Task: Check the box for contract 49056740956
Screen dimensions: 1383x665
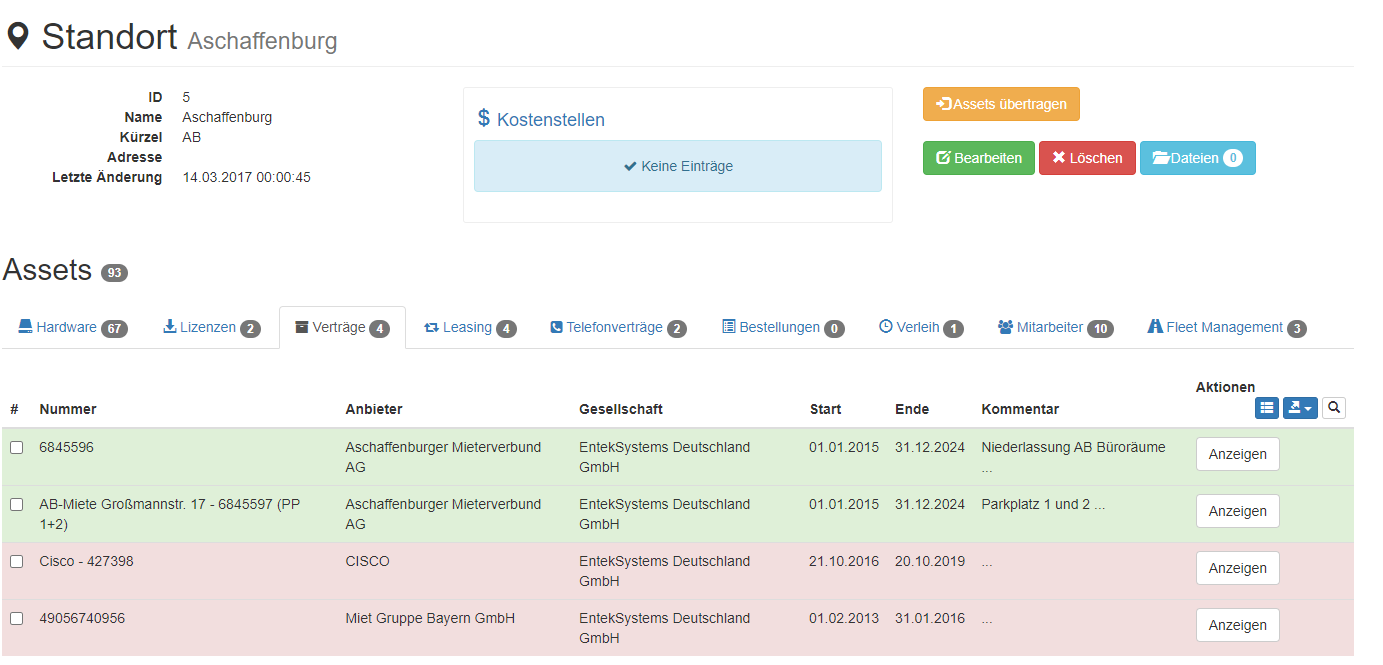Action: click(x=16, y=619)
